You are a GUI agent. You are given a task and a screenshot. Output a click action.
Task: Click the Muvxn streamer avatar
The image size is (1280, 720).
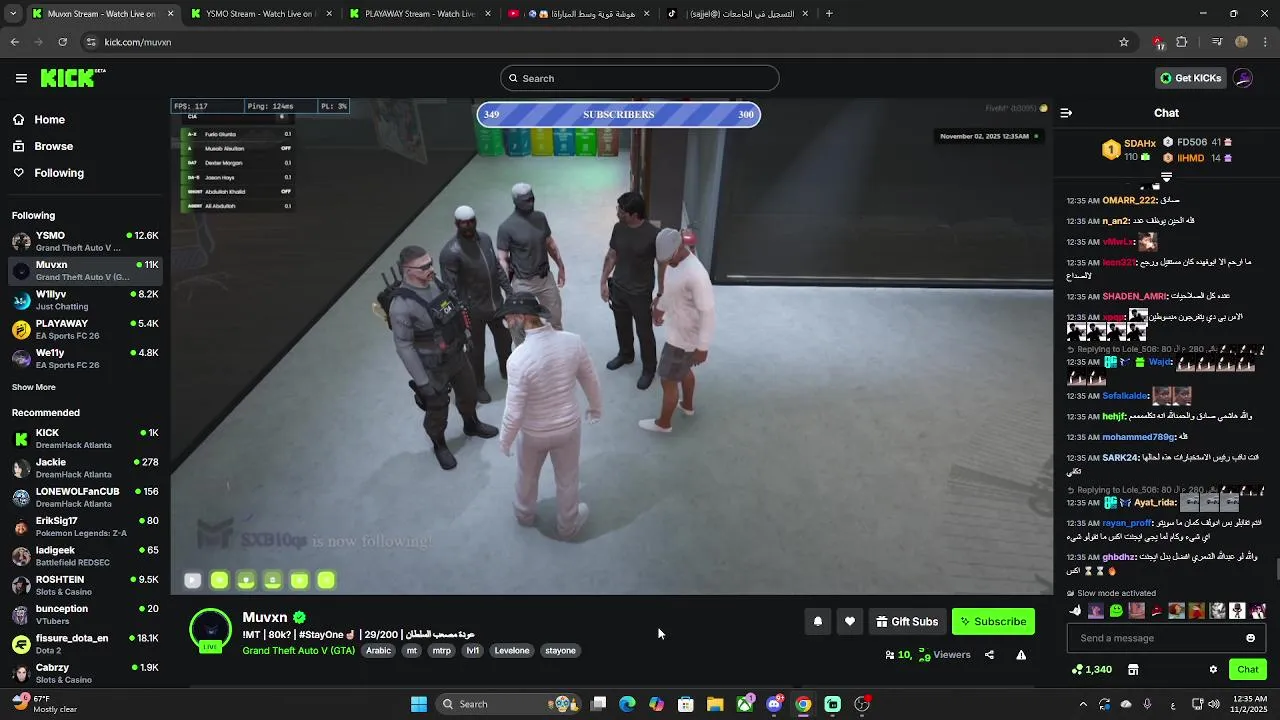210,630
